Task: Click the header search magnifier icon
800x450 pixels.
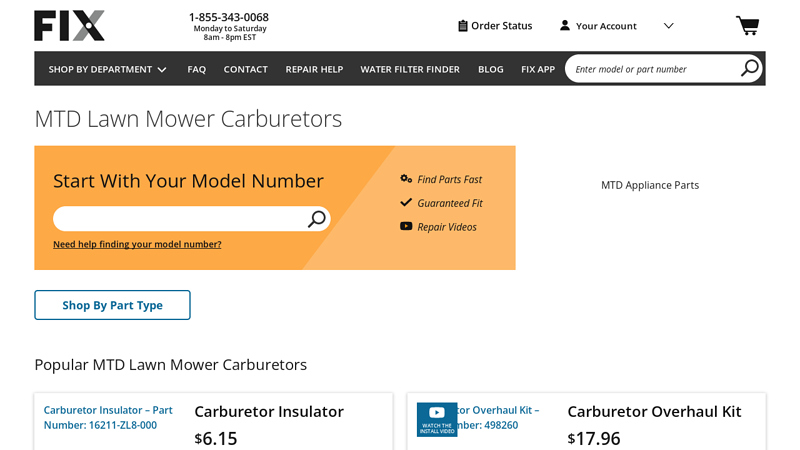Action: coord(749,68)
